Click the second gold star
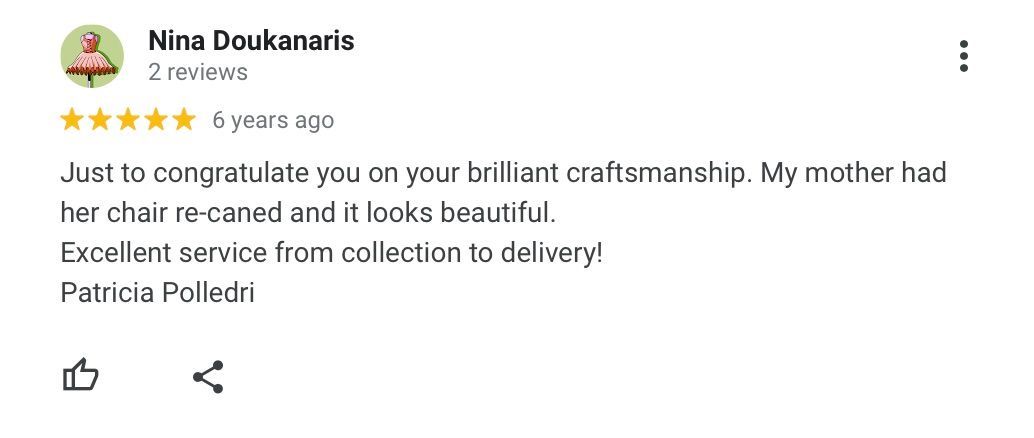This screenshot has width=1034, height=438. tap(100, 121)
